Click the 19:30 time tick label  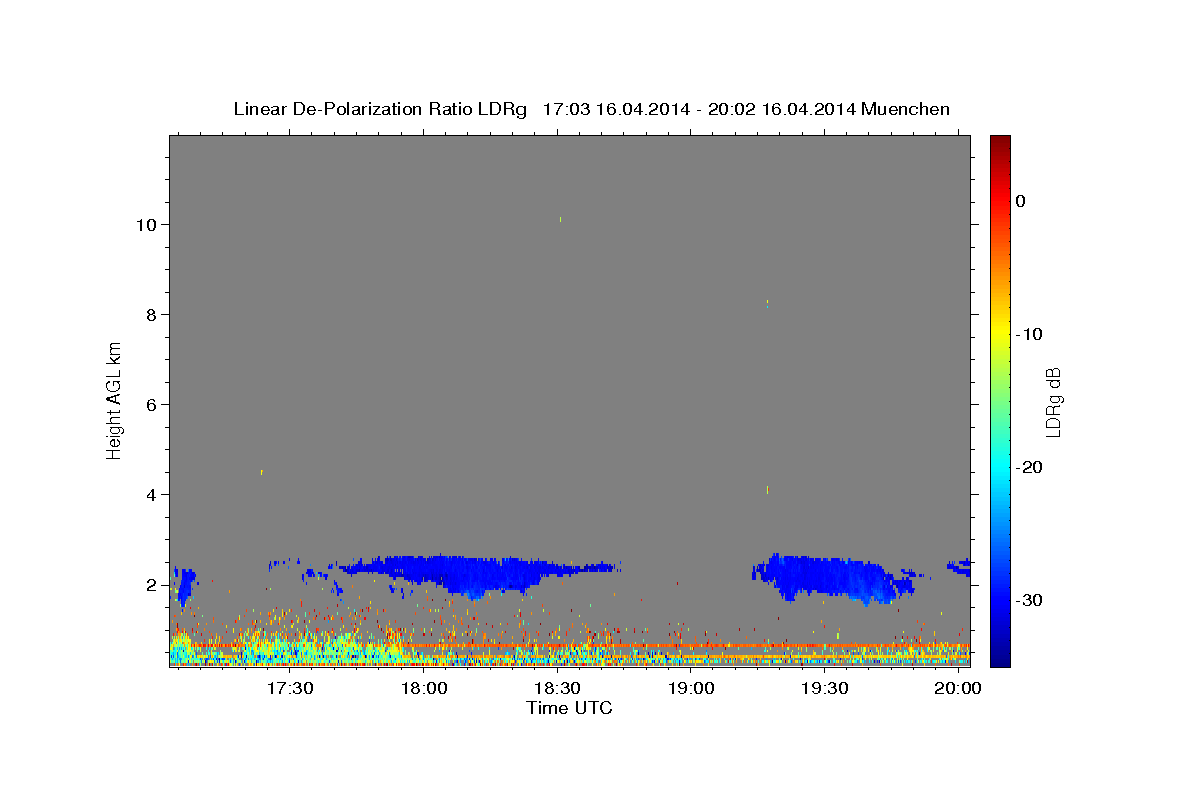click(x=825, y=689)
